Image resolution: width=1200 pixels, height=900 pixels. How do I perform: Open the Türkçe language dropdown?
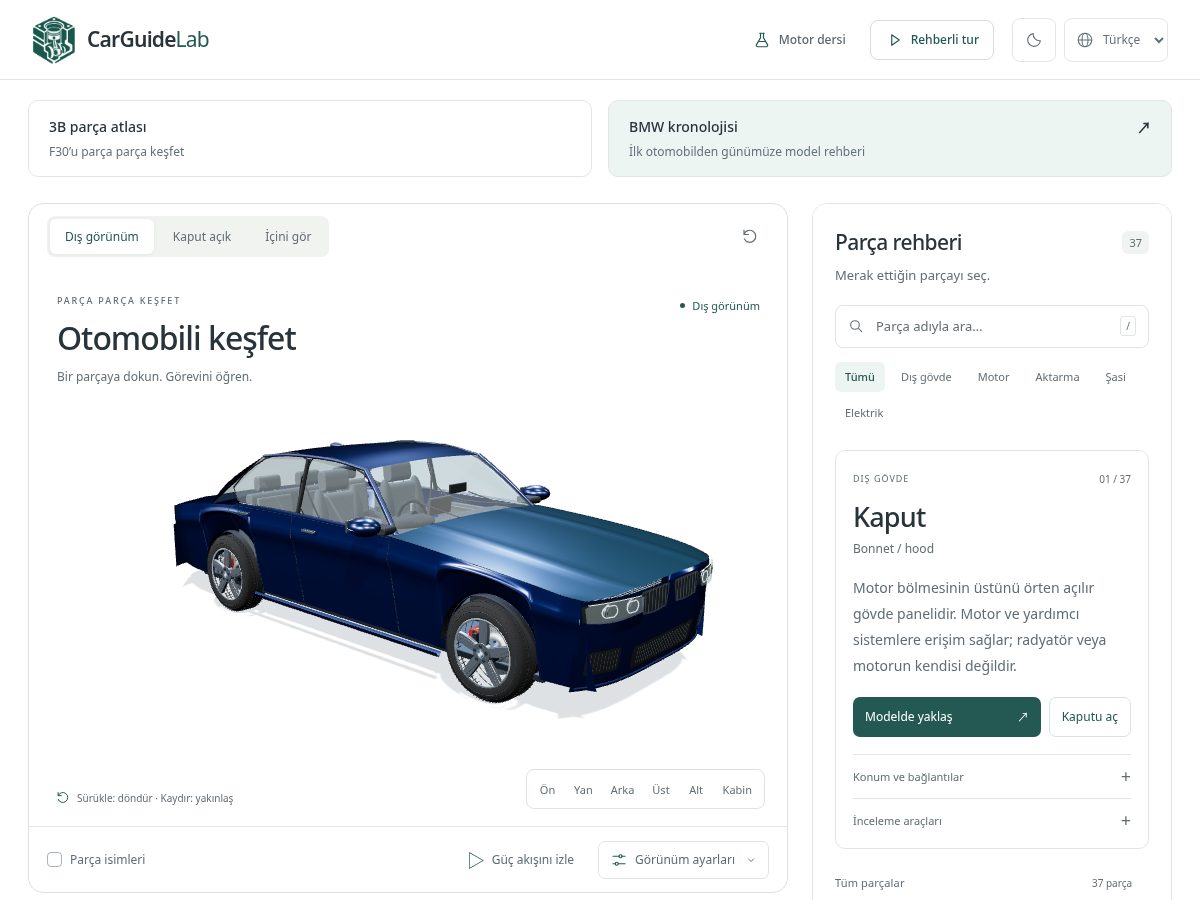coord(1116,40)
